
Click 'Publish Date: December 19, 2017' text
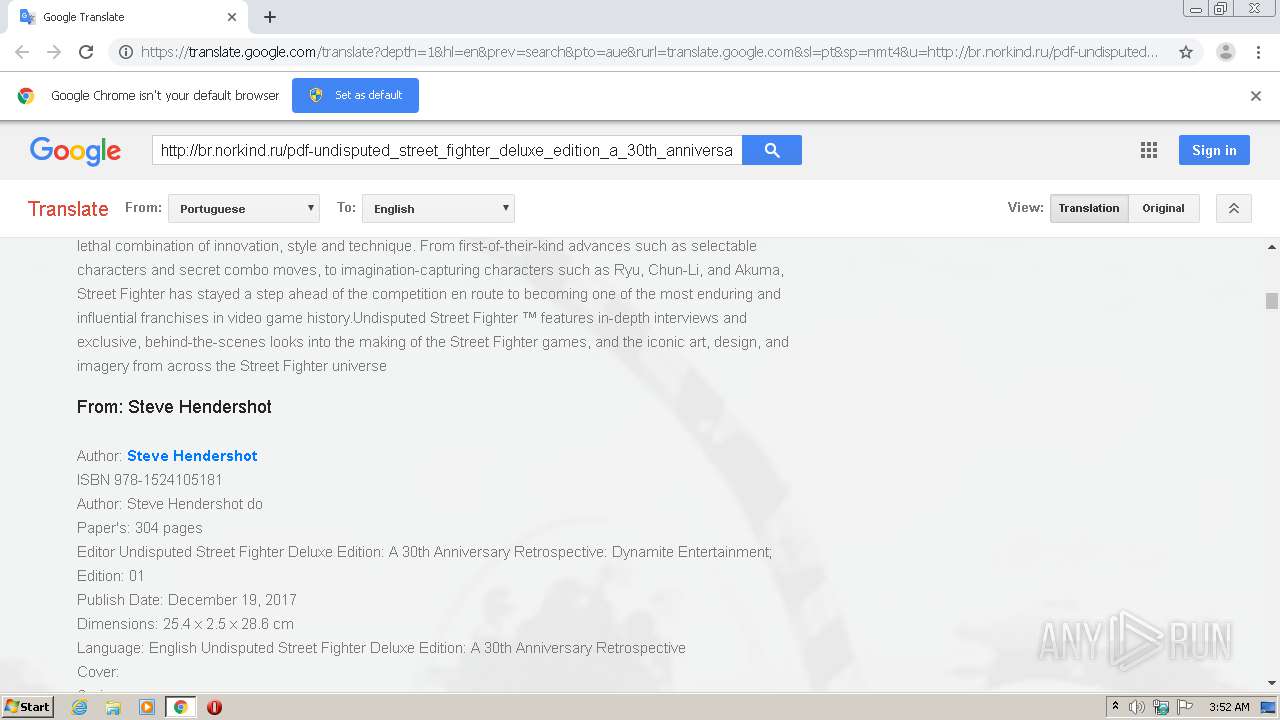coord(187,600)
